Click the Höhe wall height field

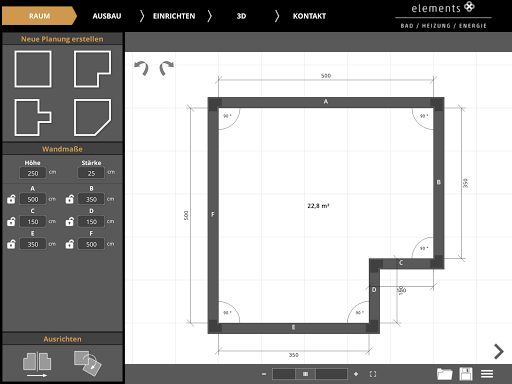33,173
